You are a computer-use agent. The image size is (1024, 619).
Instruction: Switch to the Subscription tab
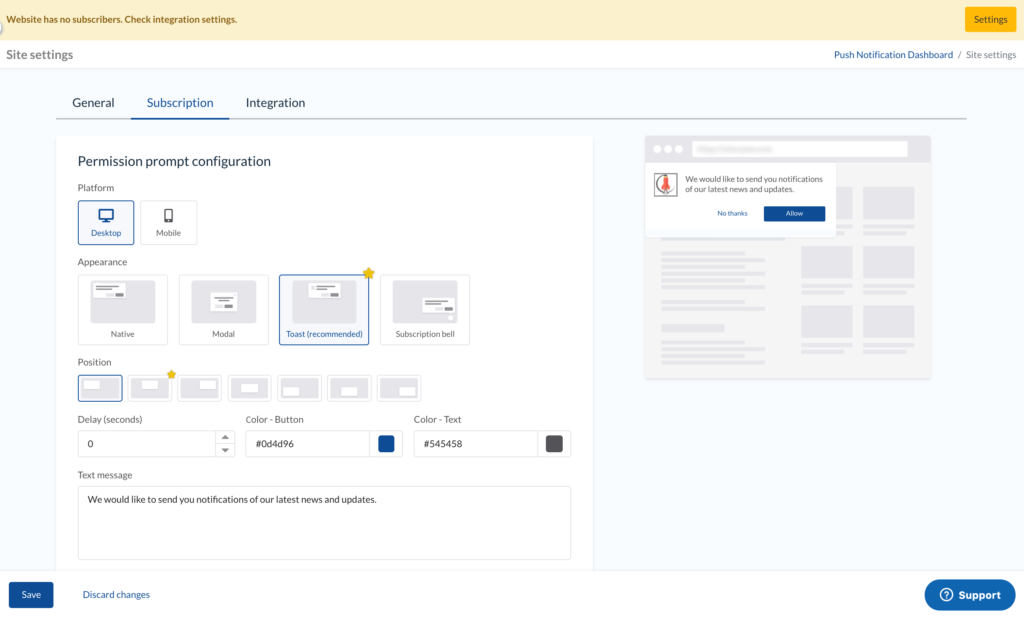[180, 103]
